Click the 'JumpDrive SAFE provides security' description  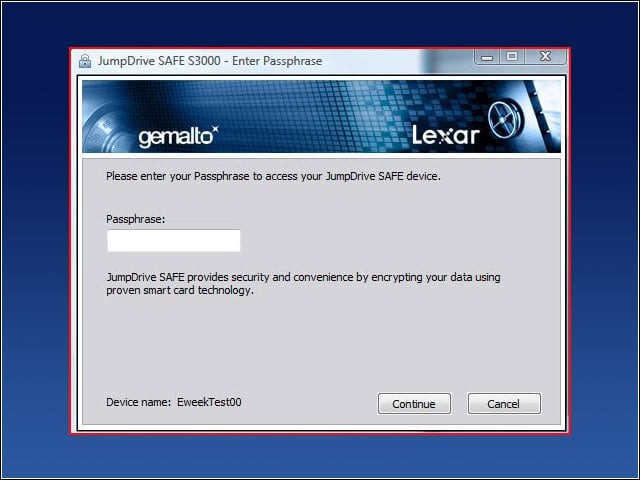tap(303, 284)
